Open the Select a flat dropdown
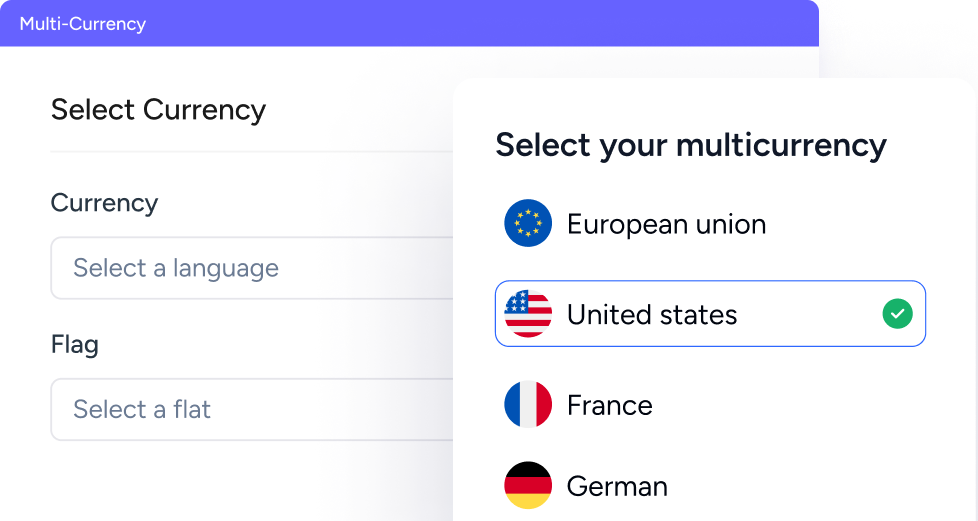This screenshot has width=978, height=521. point(250,409)
